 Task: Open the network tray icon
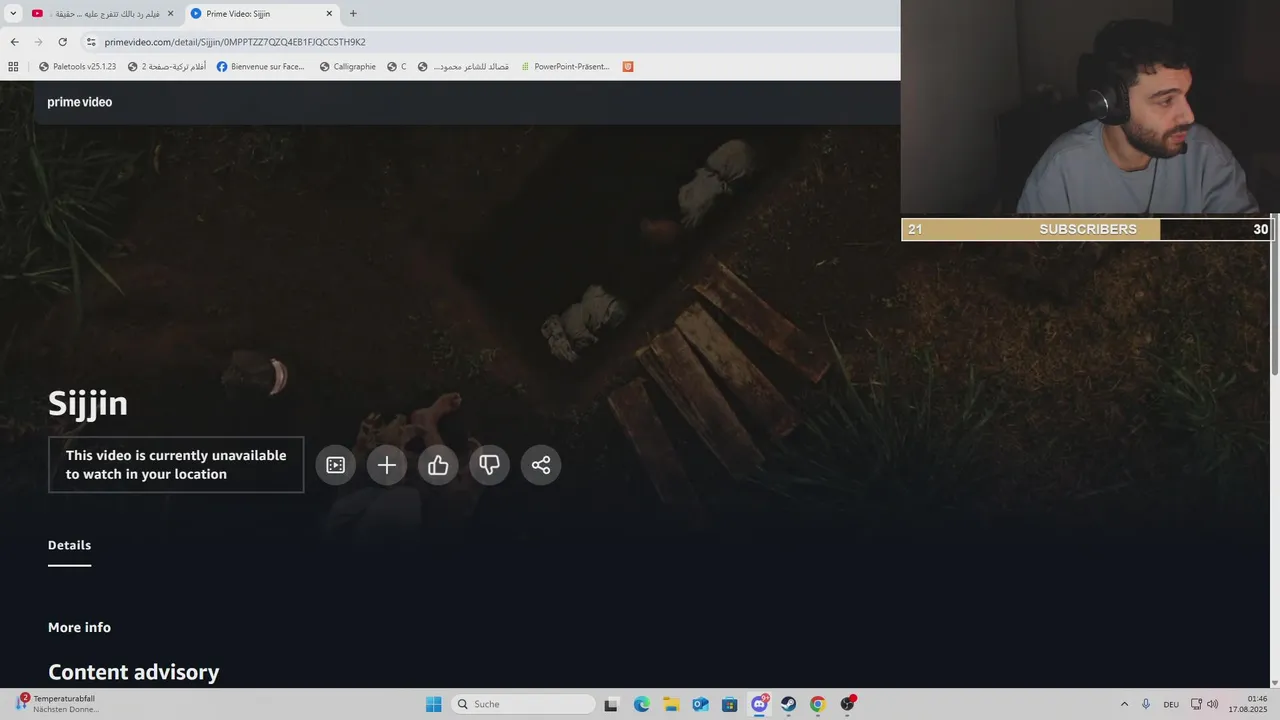click(x=1196, y=704)
